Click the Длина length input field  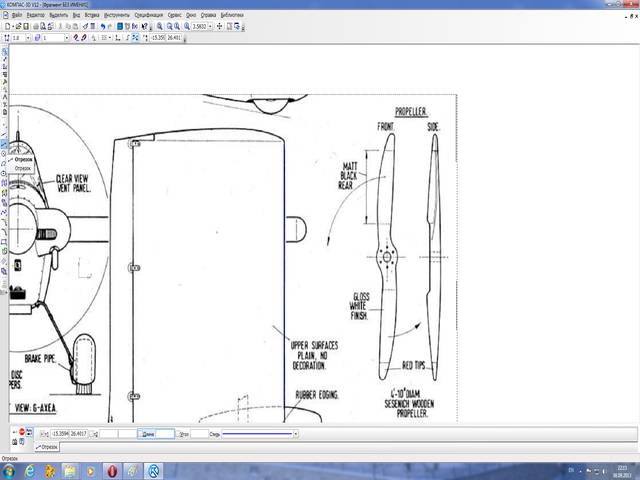point(164,434)
